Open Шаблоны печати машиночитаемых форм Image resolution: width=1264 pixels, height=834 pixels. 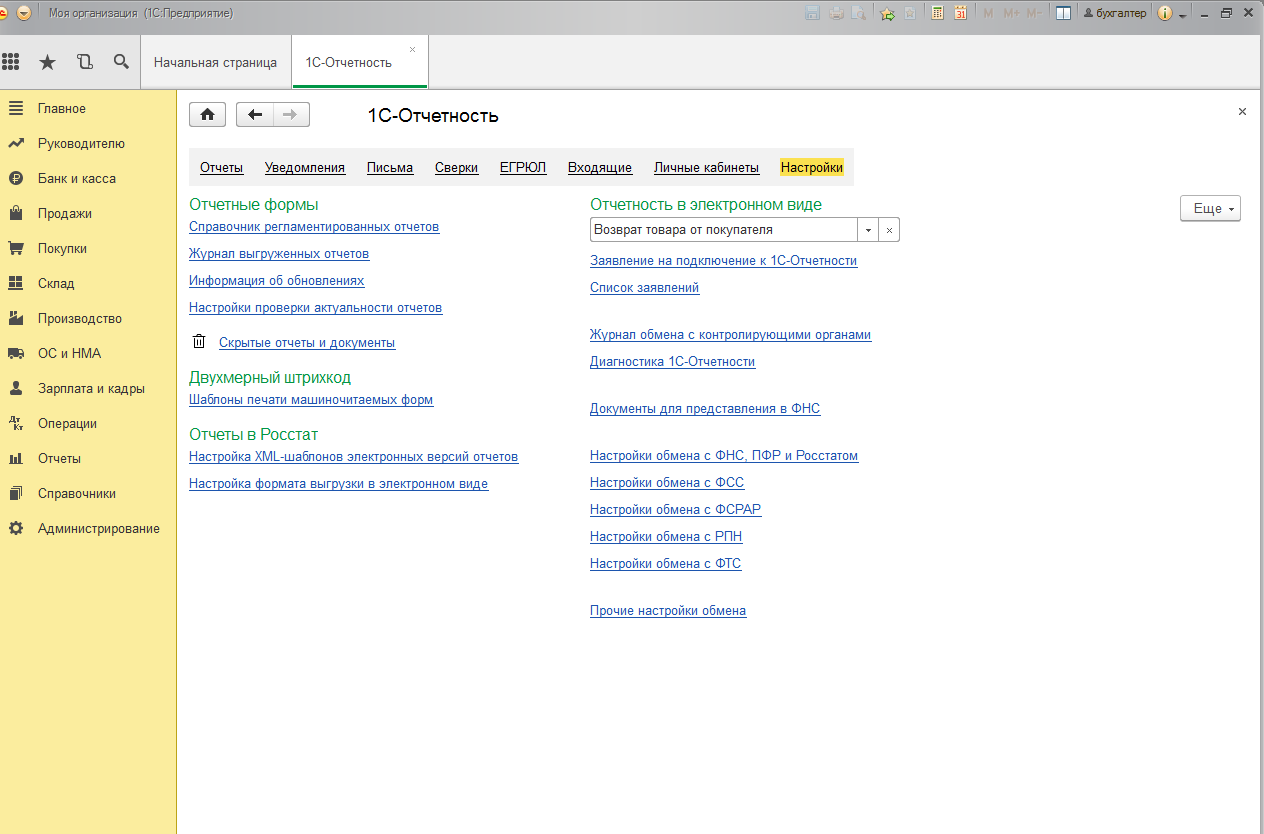311,400
